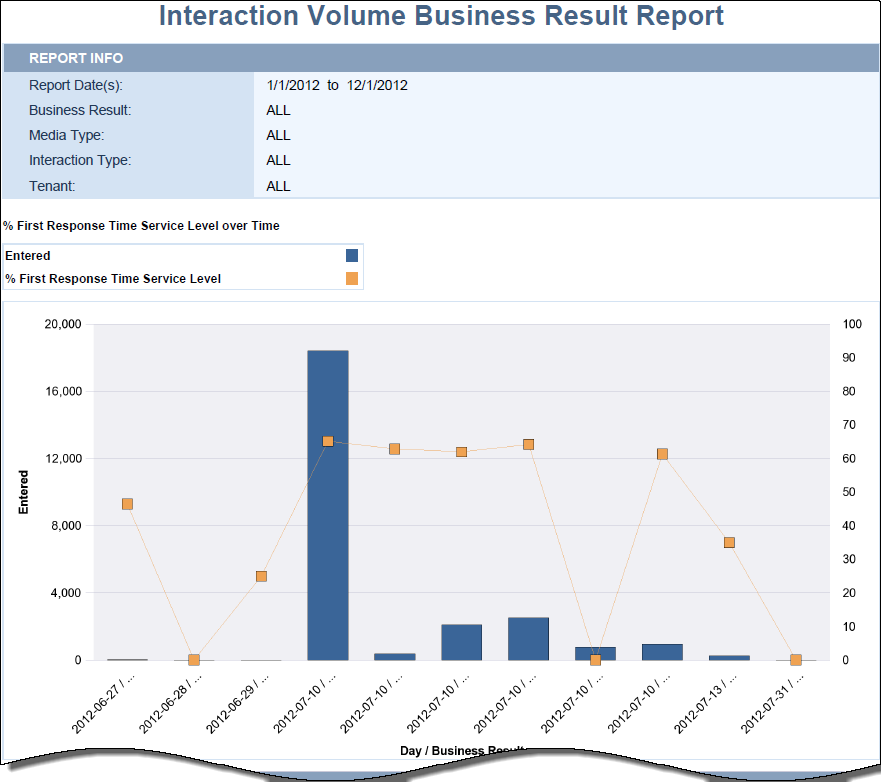Click the orange service level legend swatch
Viewport: 881px width, 782px height.
[351, 279]
